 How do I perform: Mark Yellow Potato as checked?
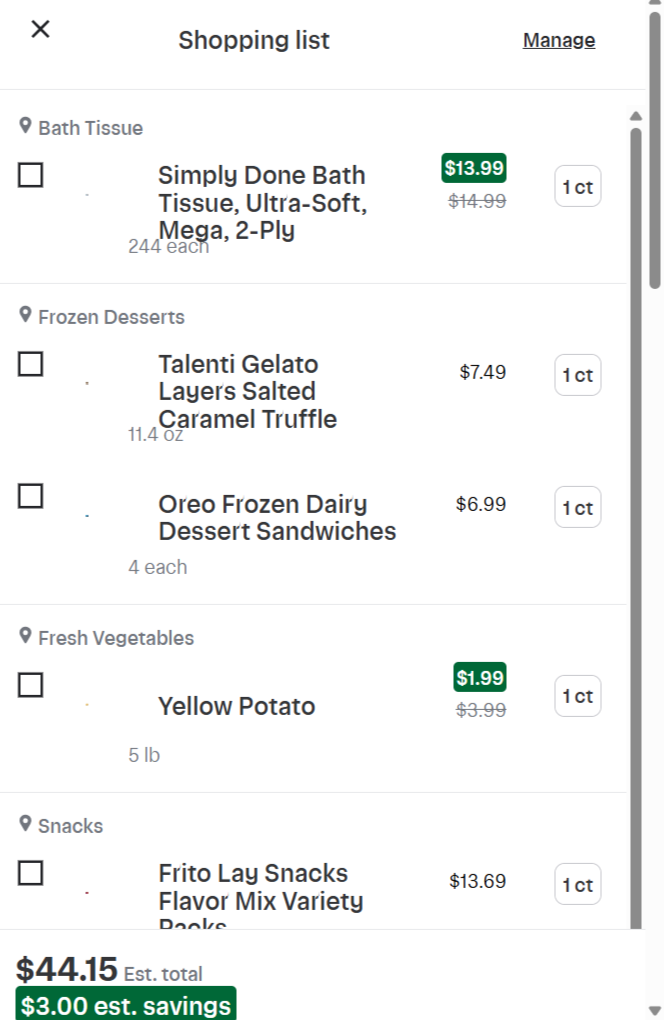click(x=31, y=685)
